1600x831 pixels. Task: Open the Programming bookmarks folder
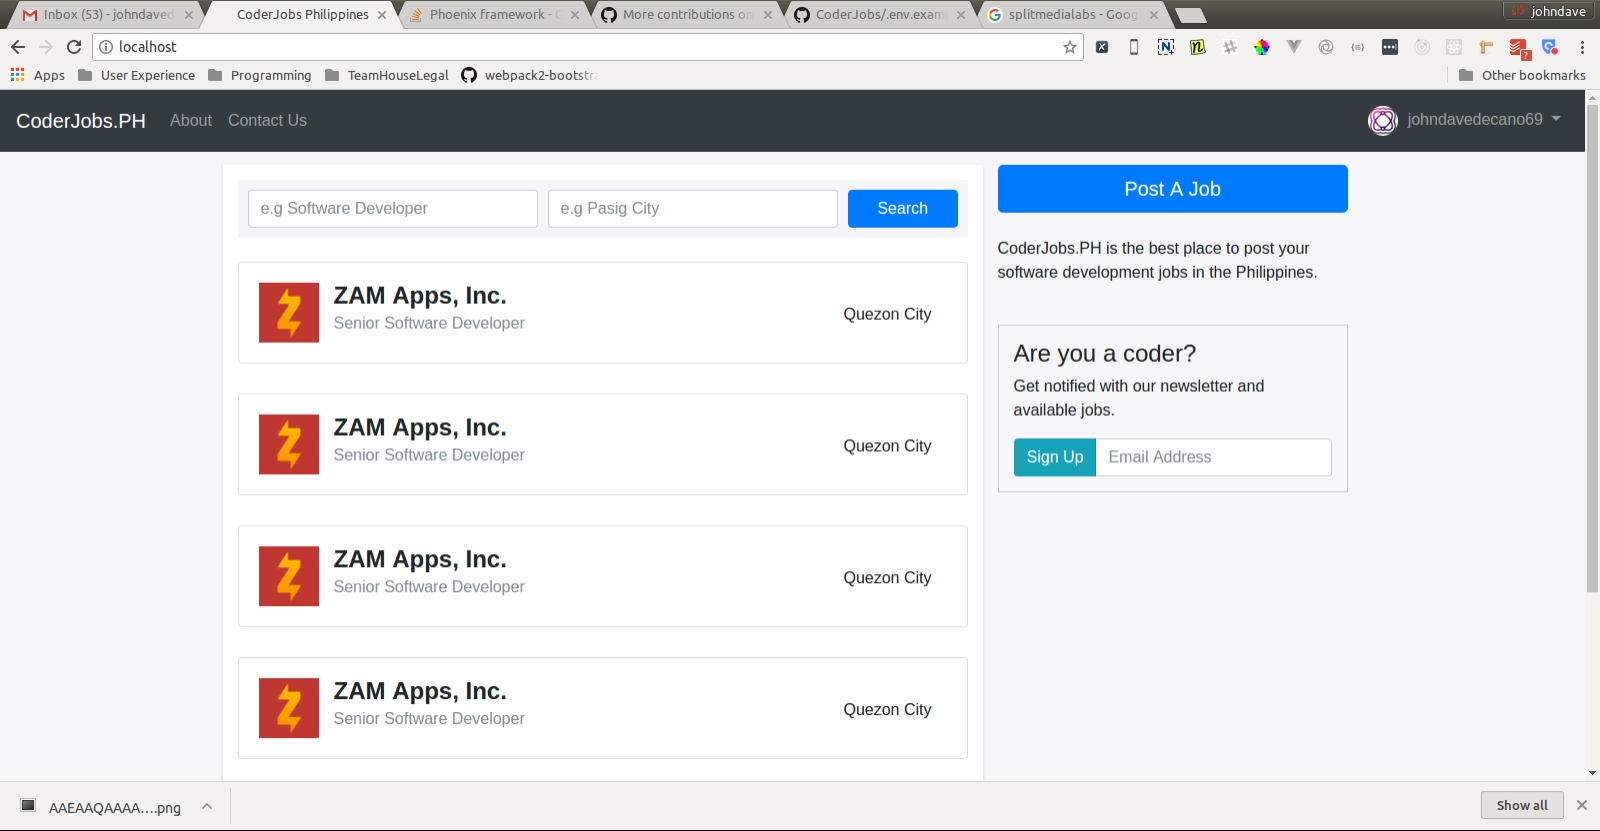tap(260, 75)
